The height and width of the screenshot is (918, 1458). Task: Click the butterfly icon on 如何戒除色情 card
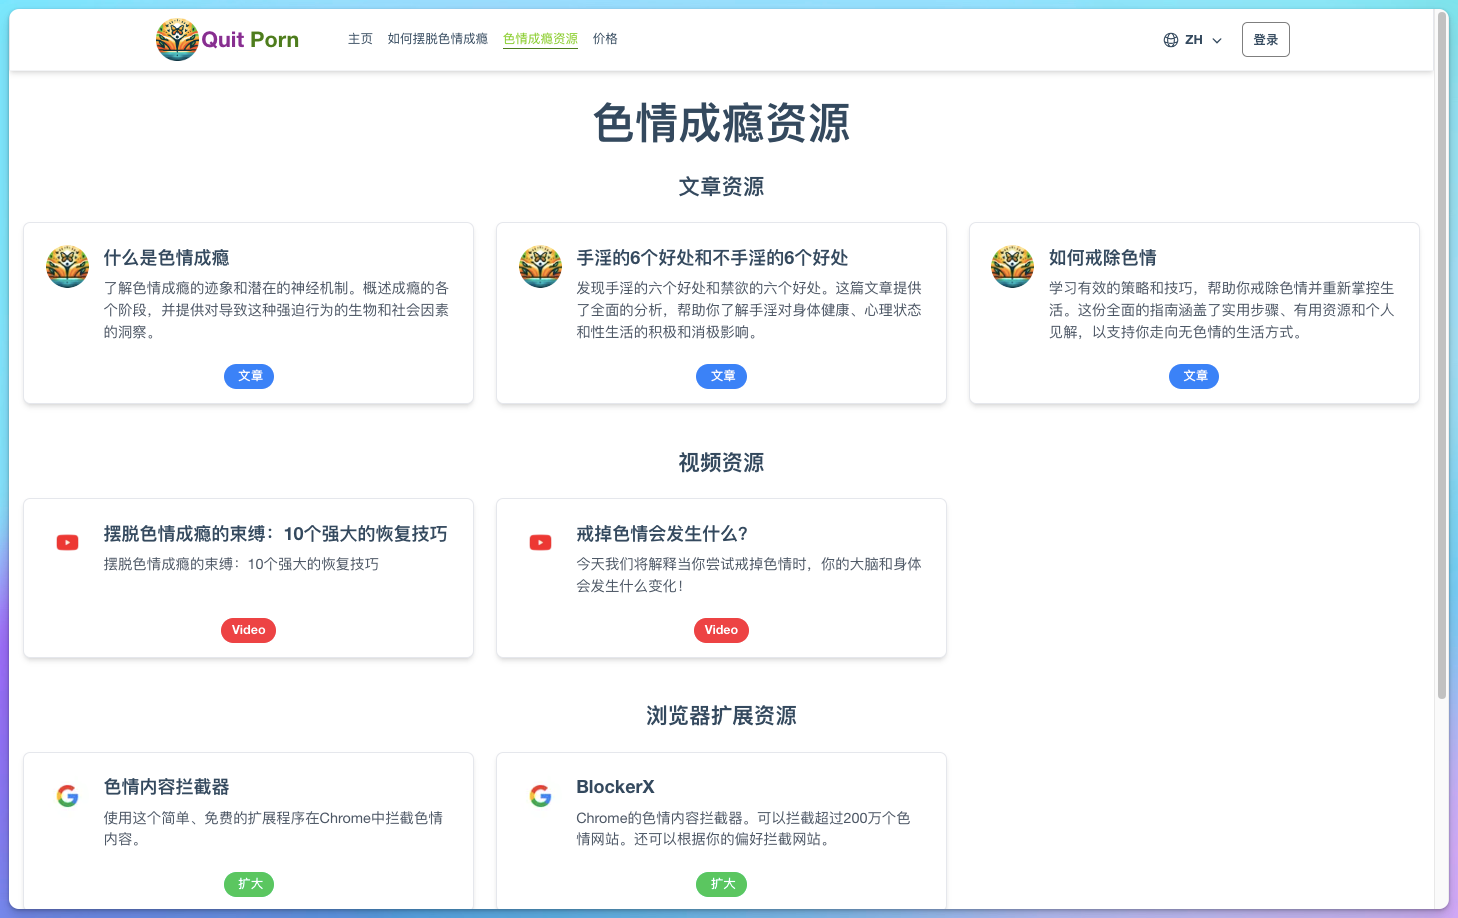pyautogui.click(x=1012, y=266)
